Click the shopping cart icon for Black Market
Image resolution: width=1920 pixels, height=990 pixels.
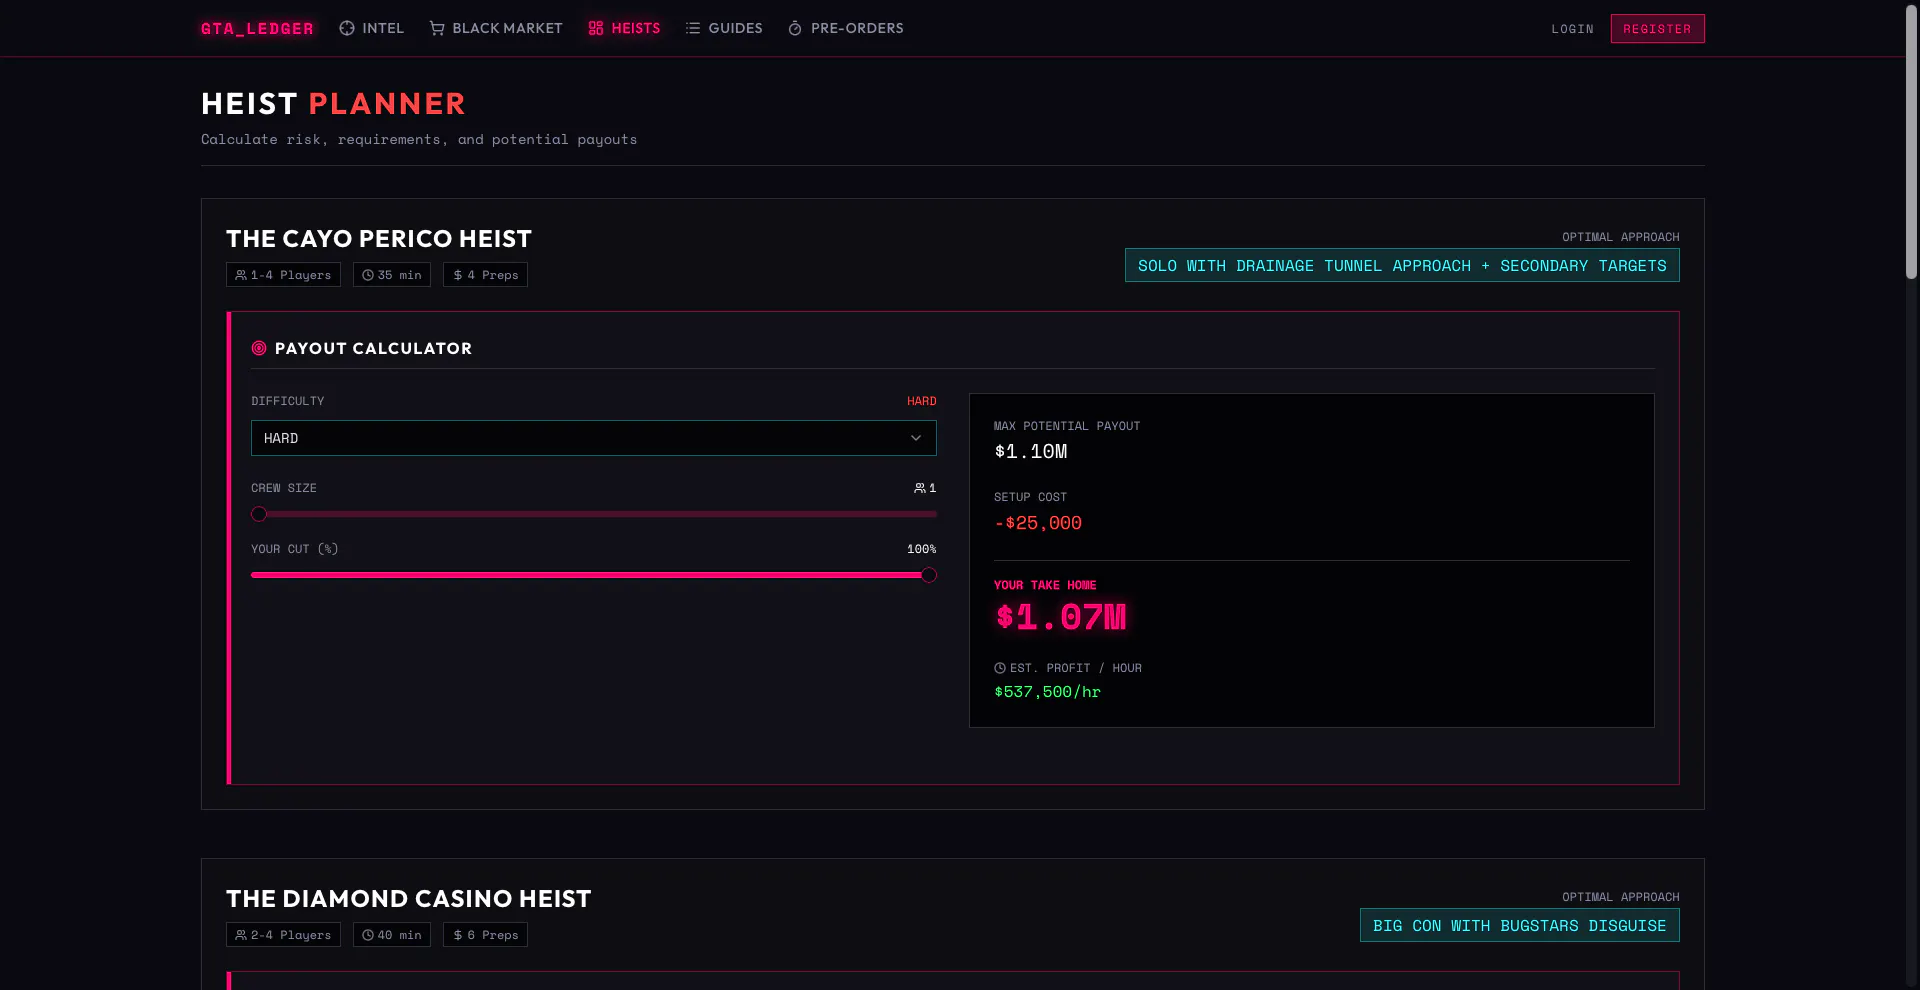pyautogui.click(x=437, y=28)
